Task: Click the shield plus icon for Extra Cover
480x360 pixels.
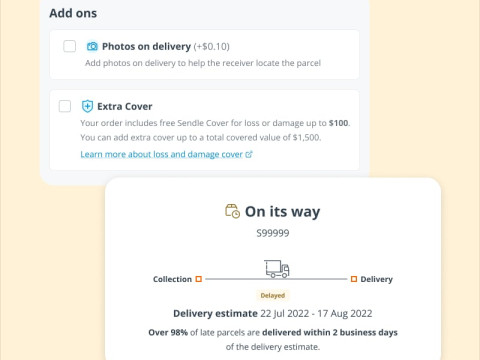Action: click(x=87, y=106)
